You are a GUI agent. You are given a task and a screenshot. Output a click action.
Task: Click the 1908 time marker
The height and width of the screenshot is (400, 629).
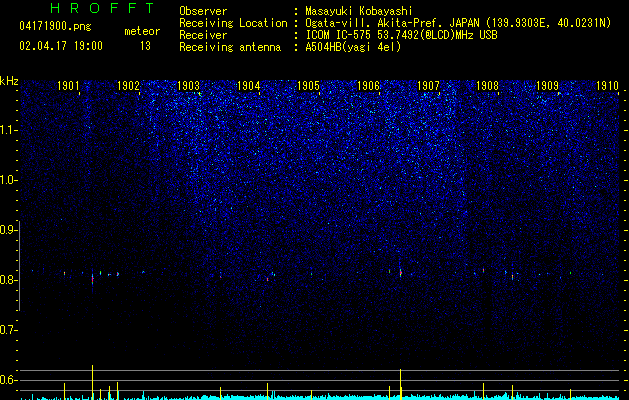(x=487, y=86)
